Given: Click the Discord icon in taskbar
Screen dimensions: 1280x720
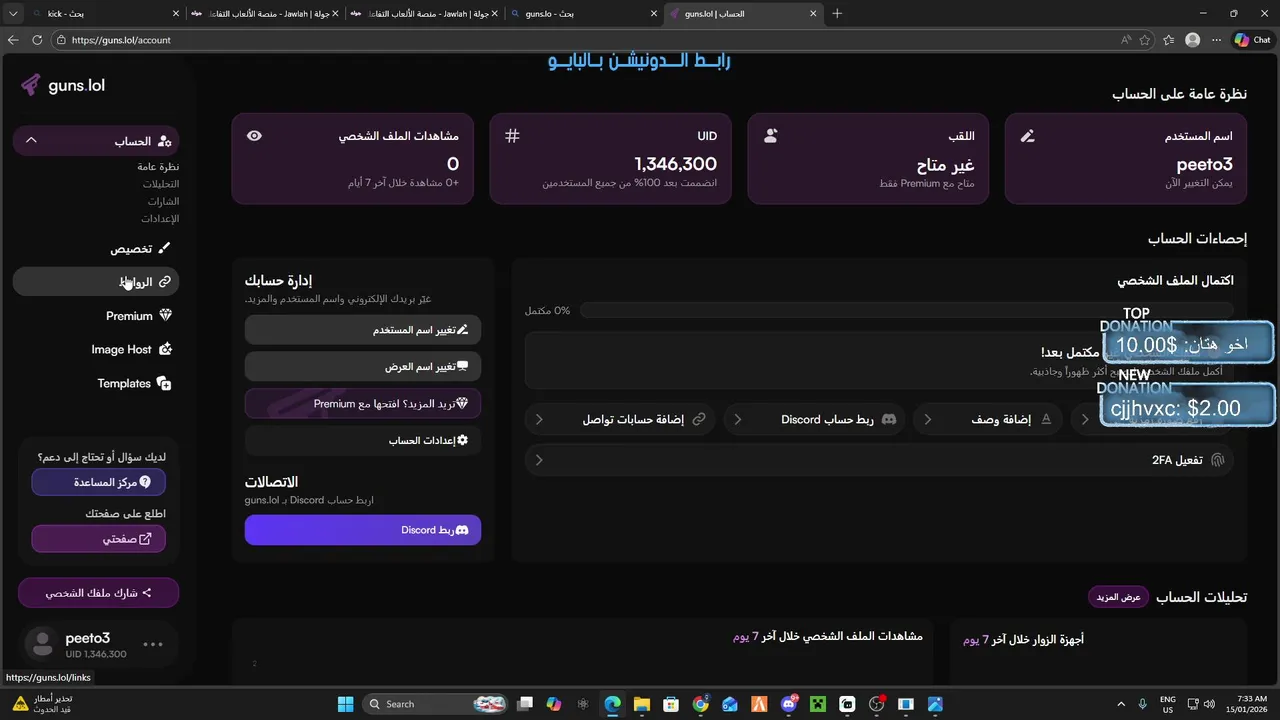Looking at the screenshot, I should (x=789, y=704).
